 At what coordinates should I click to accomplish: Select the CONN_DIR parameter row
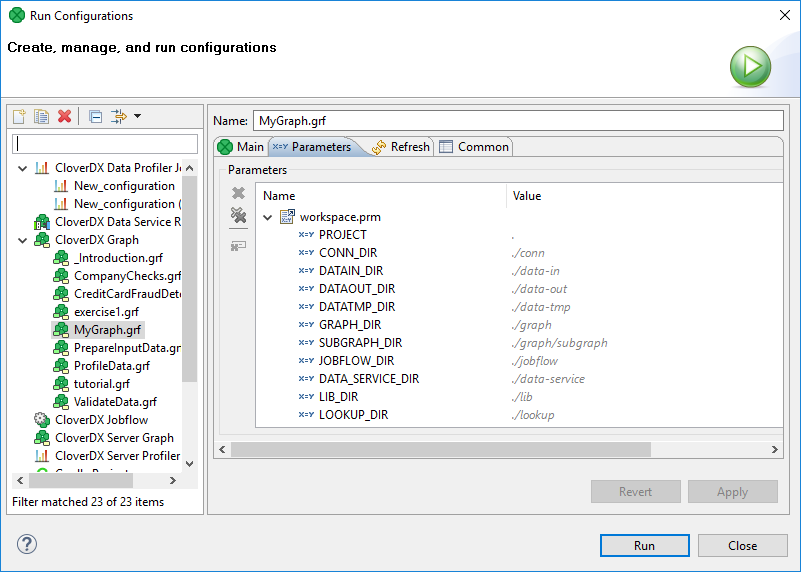click(x=519, y=253)
